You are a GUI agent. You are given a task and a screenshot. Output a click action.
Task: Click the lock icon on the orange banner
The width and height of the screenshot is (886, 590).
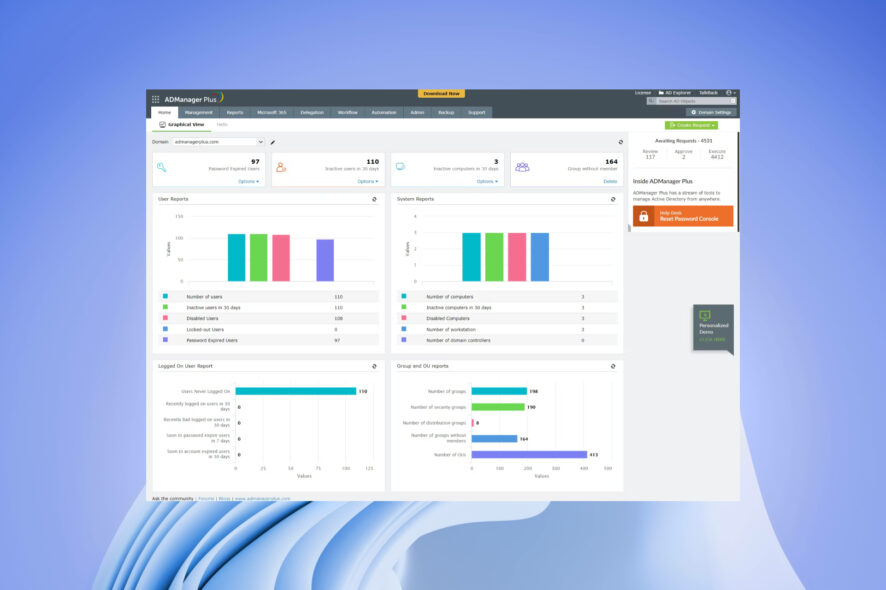[x=644, y=216]
